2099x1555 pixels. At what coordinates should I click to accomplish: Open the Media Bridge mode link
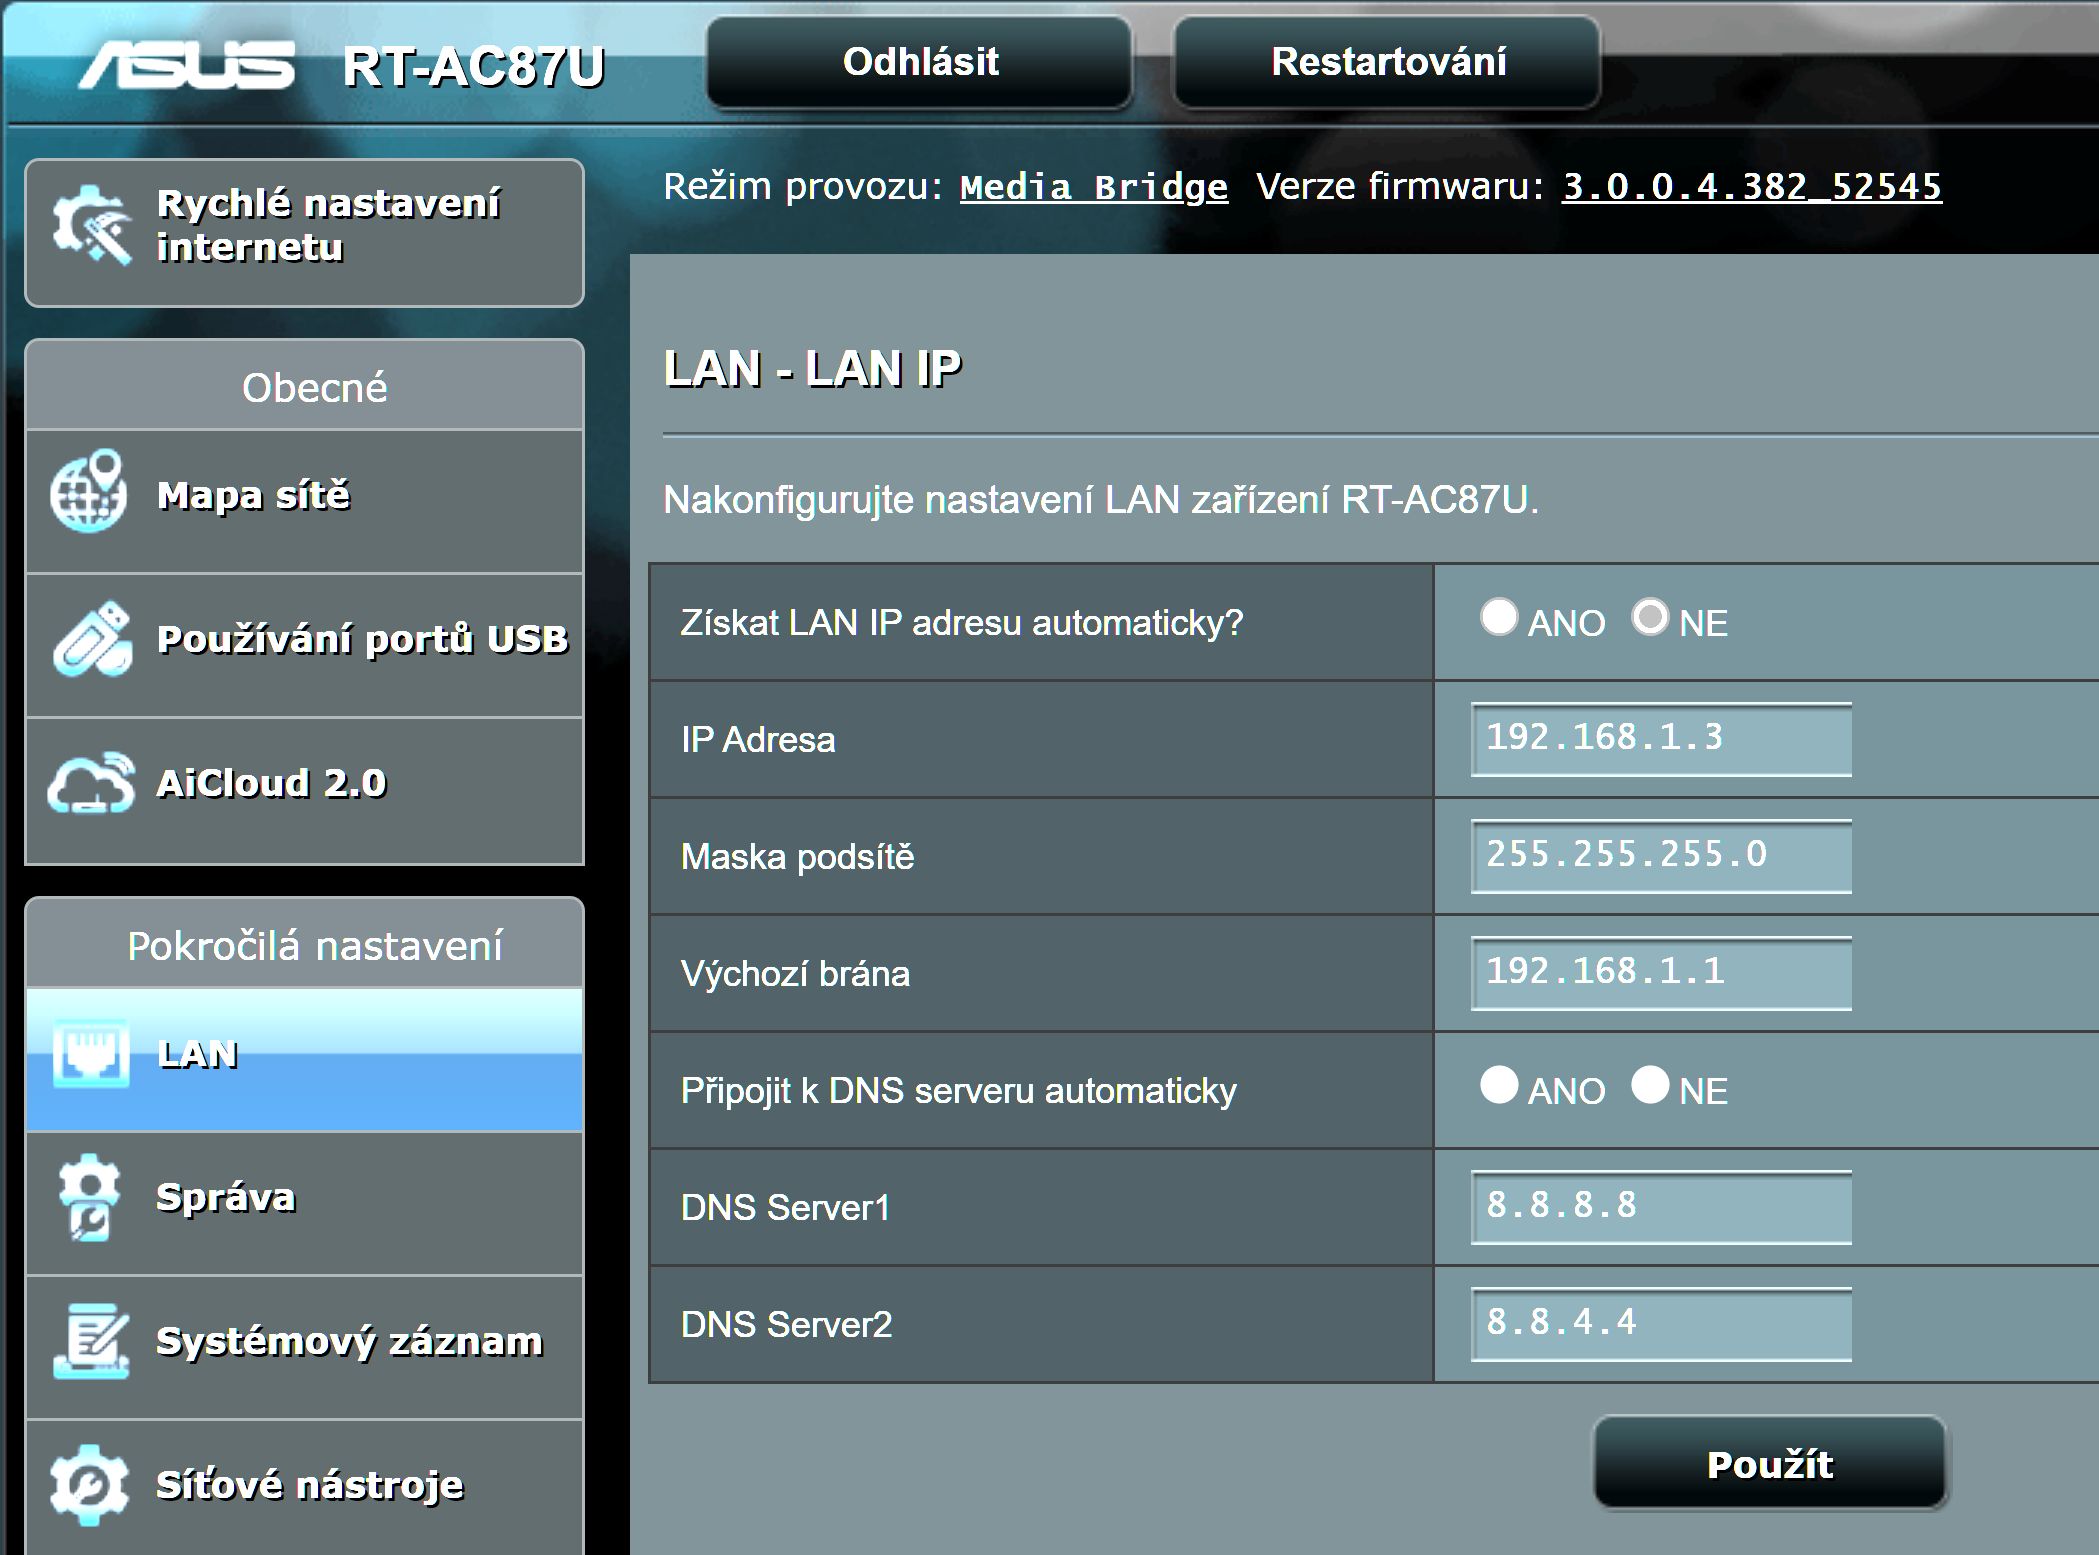pyautogui.click(x=1093, y=187)
